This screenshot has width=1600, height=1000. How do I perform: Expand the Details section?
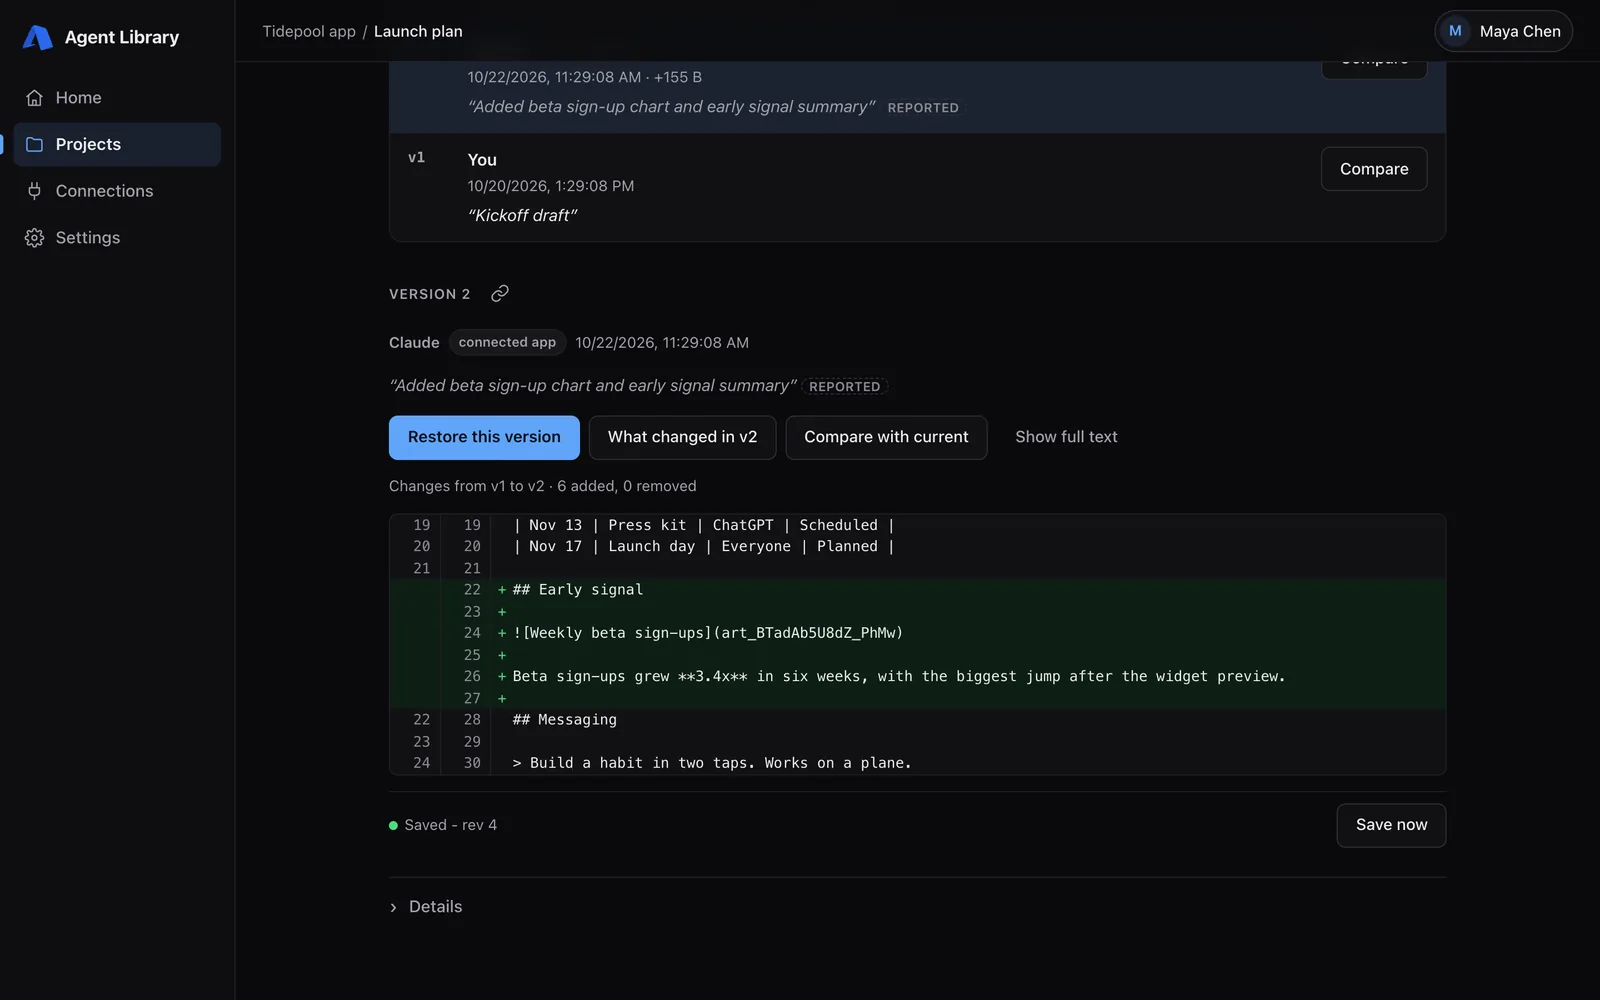tap(426, 907)
